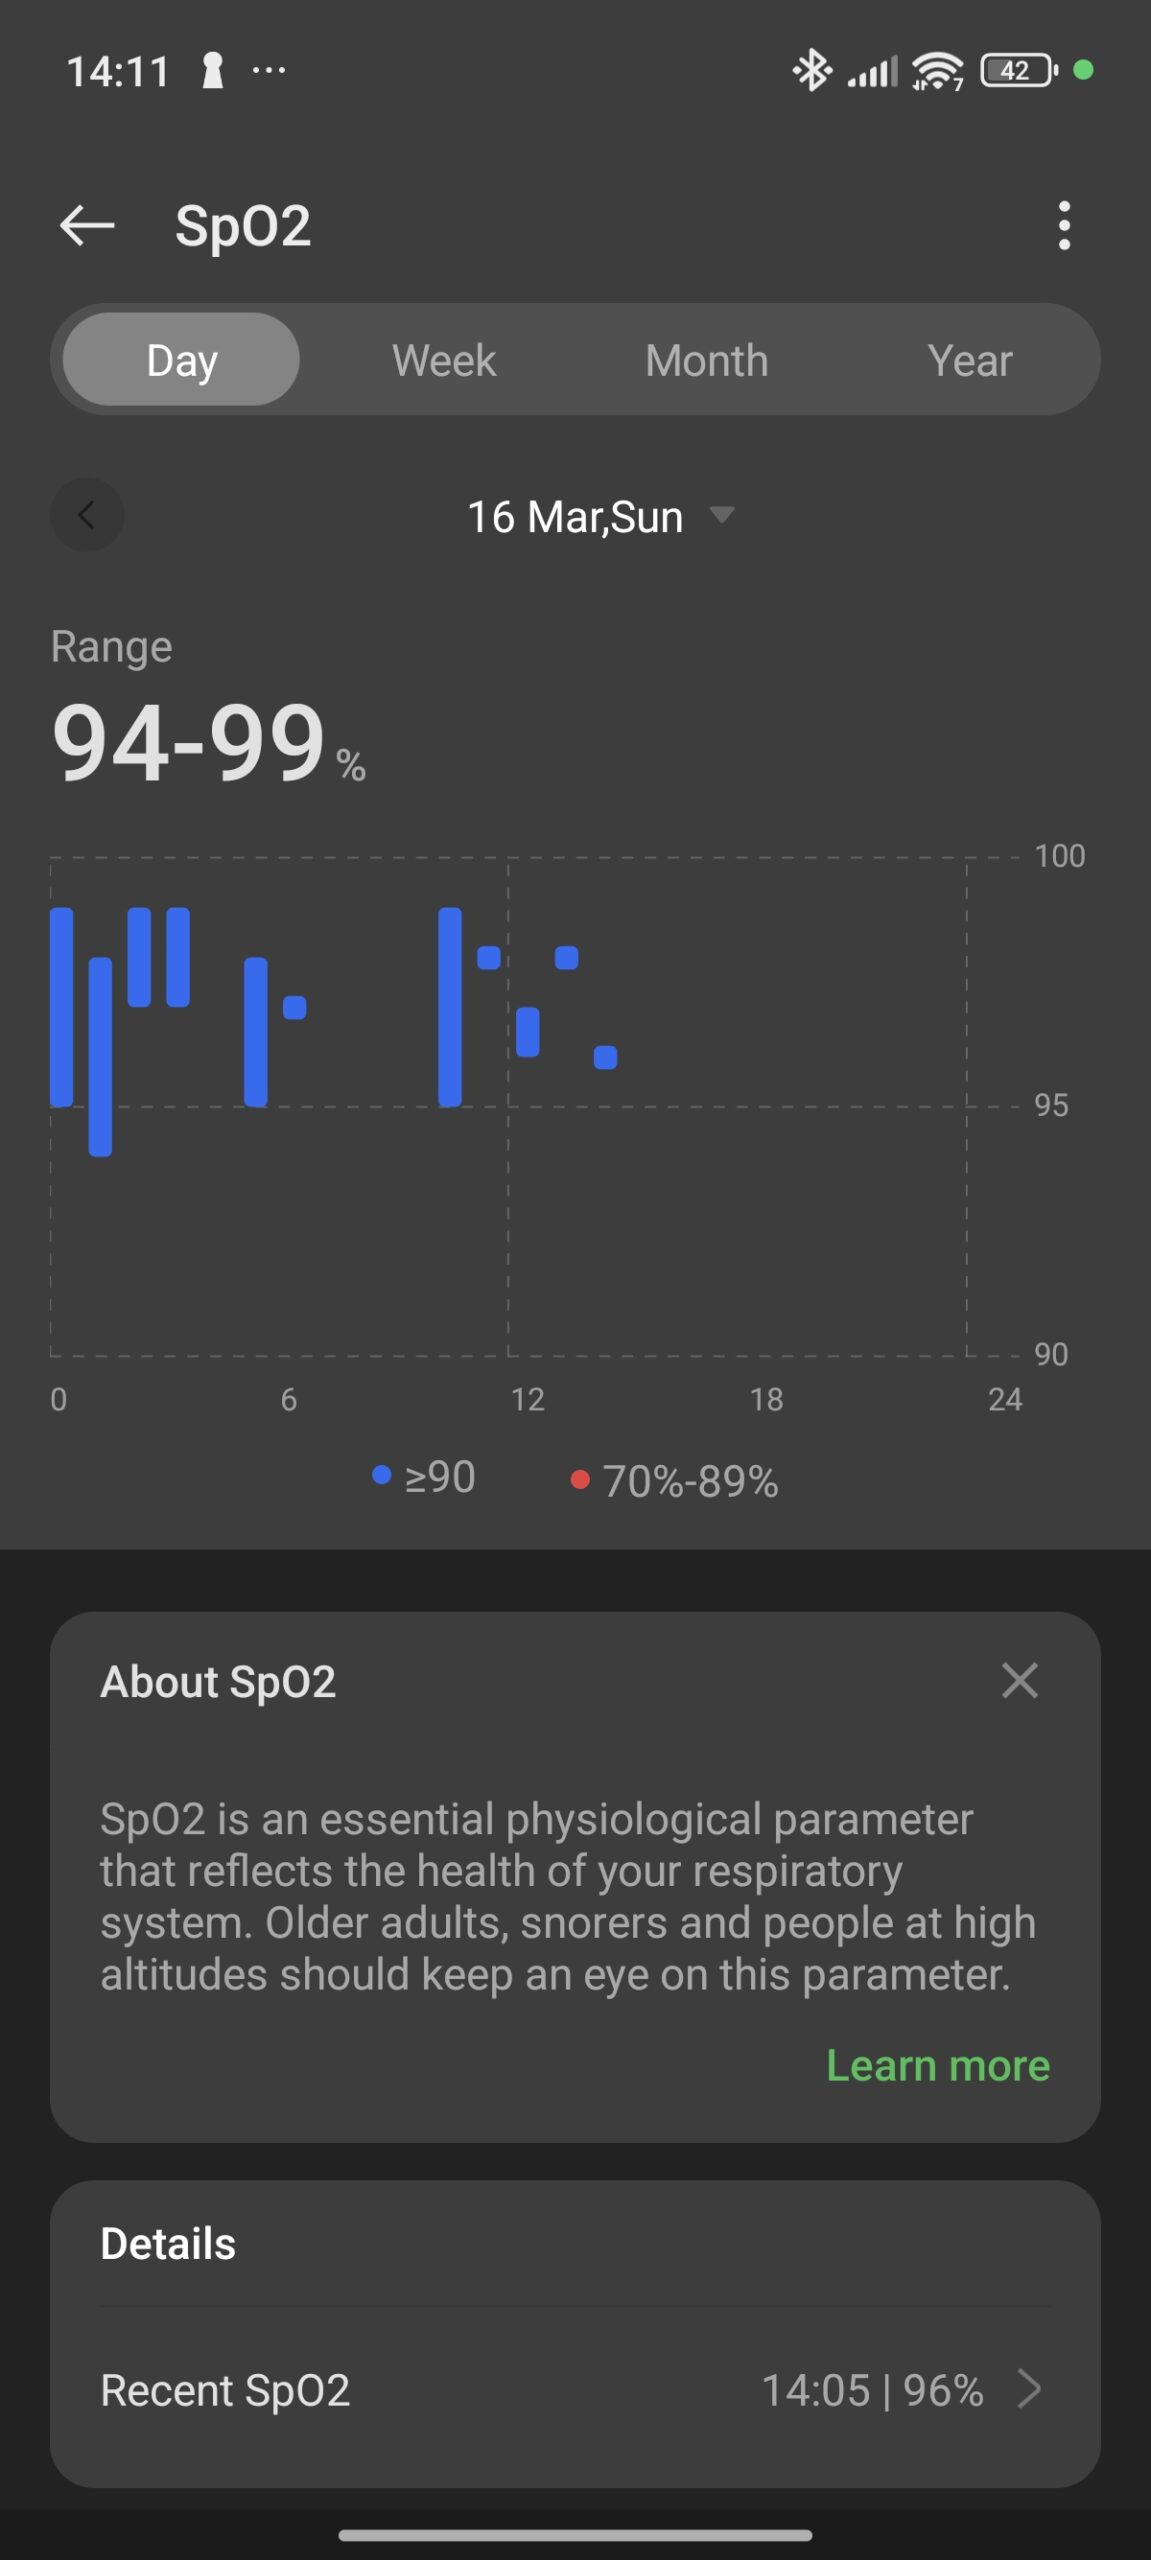Tap the back arrow icon
1151x2560 pixels.
click(x=87, y=226)
